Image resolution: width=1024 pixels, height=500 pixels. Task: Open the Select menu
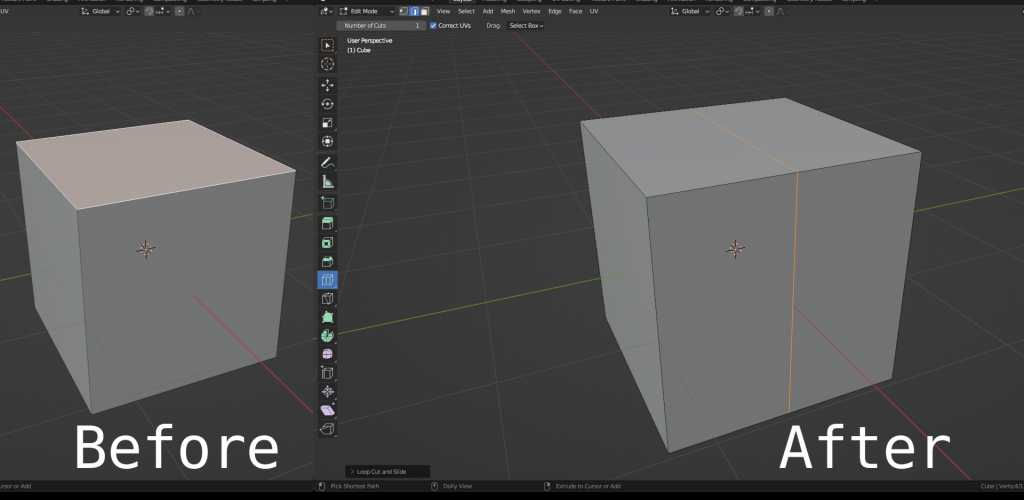point(466,11)
